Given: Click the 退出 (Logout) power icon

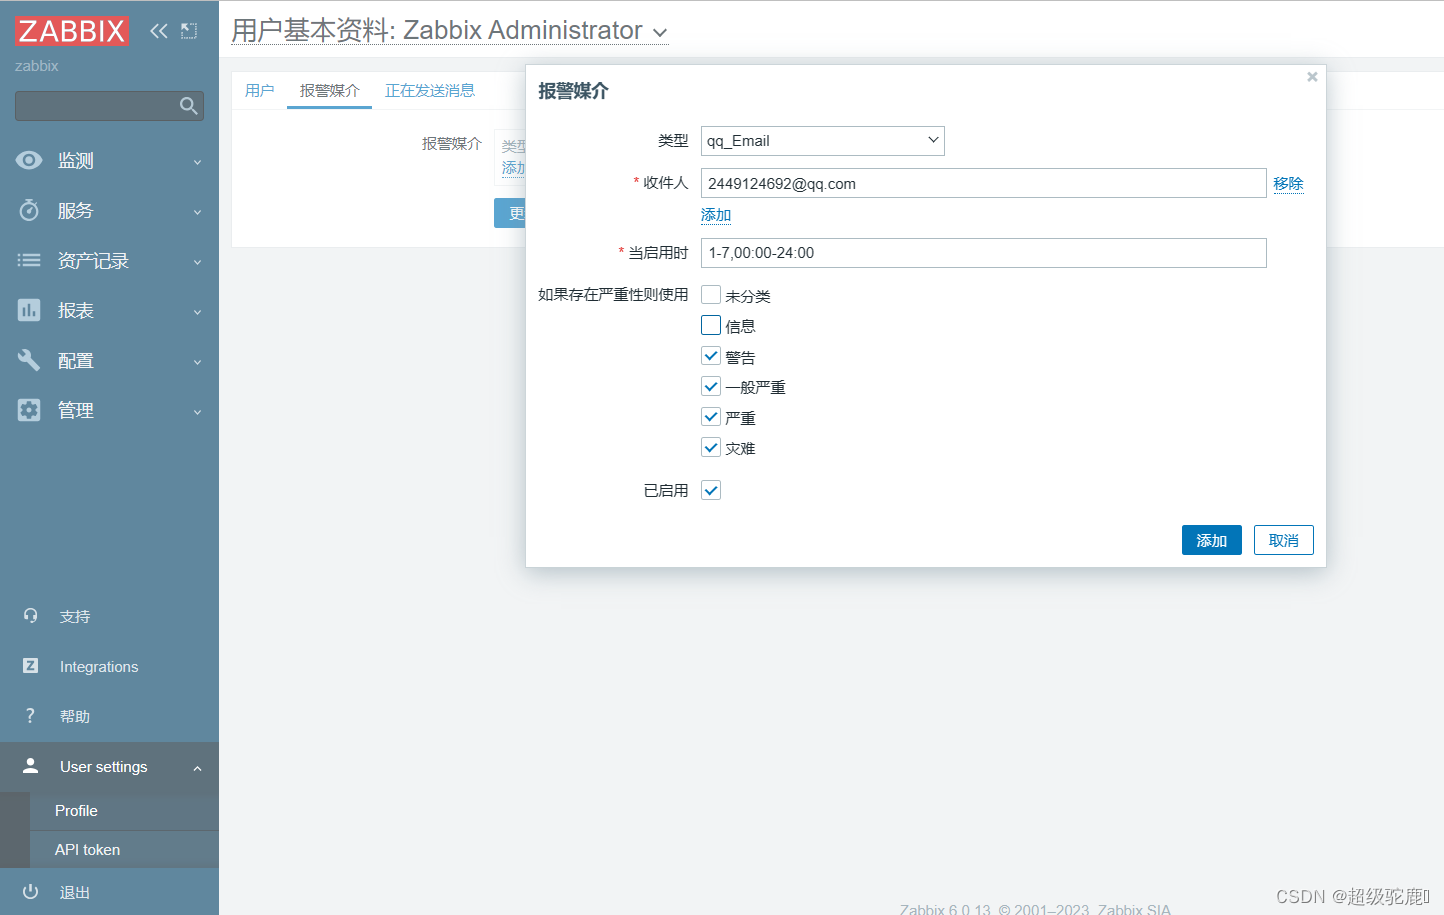Looking at the screenshot, I should tap(29, 892).
